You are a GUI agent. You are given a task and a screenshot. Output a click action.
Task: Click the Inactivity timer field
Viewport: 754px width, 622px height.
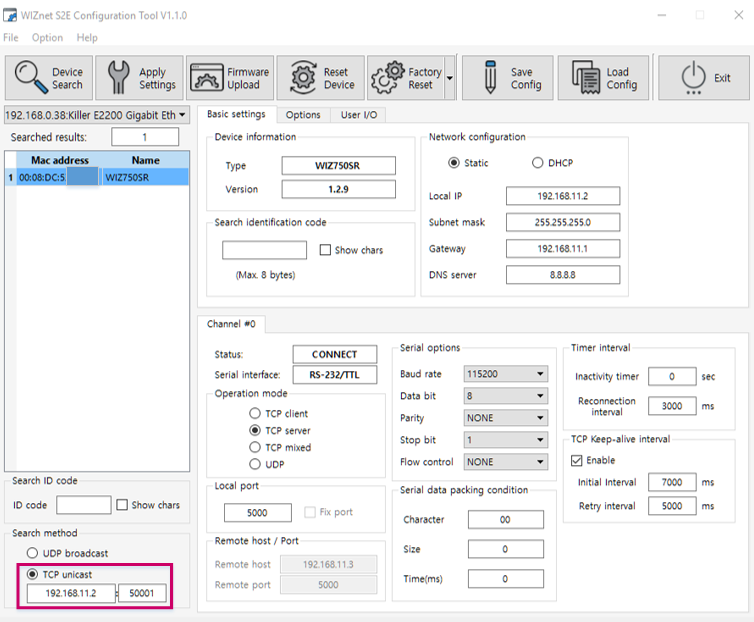(x=672, y=376)
